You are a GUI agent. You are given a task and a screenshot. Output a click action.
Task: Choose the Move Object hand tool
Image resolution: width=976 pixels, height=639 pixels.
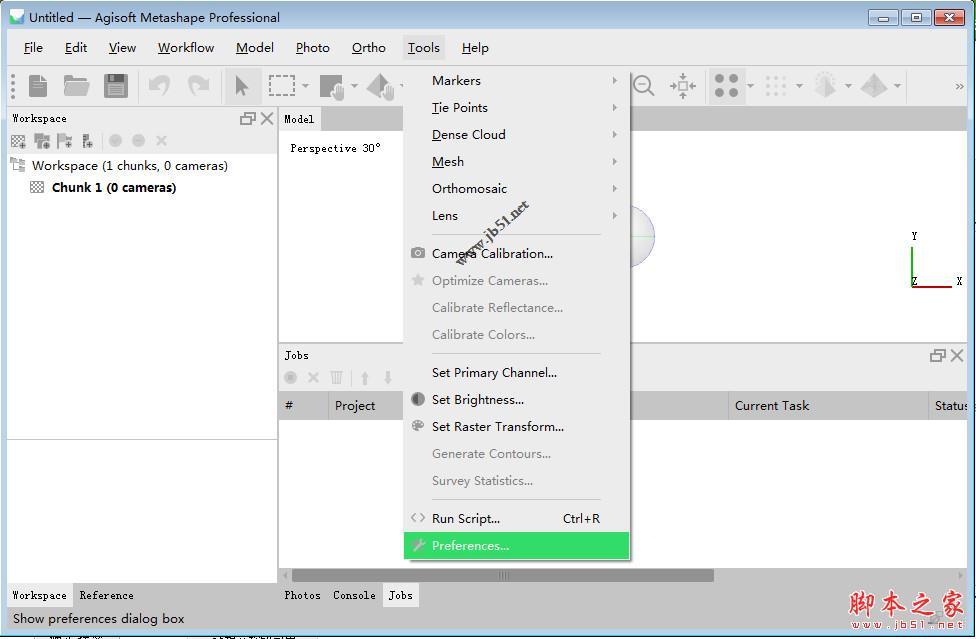click(380, 86)
